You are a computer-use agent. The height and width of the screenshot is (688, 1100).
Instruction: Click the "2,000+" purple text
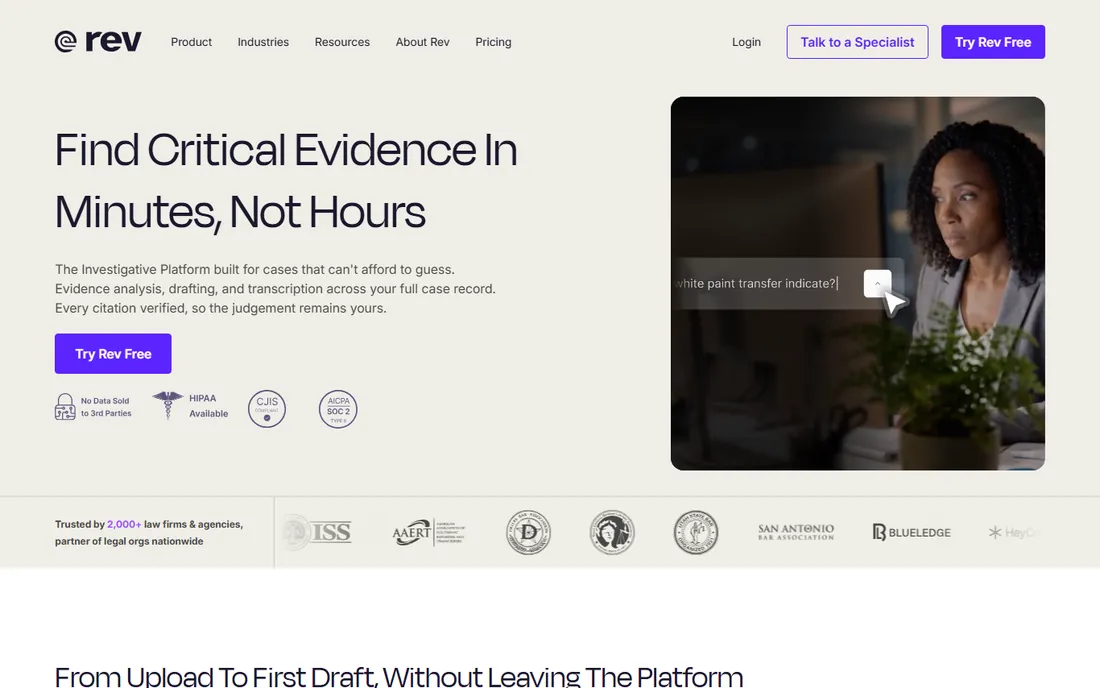[124, 524]
